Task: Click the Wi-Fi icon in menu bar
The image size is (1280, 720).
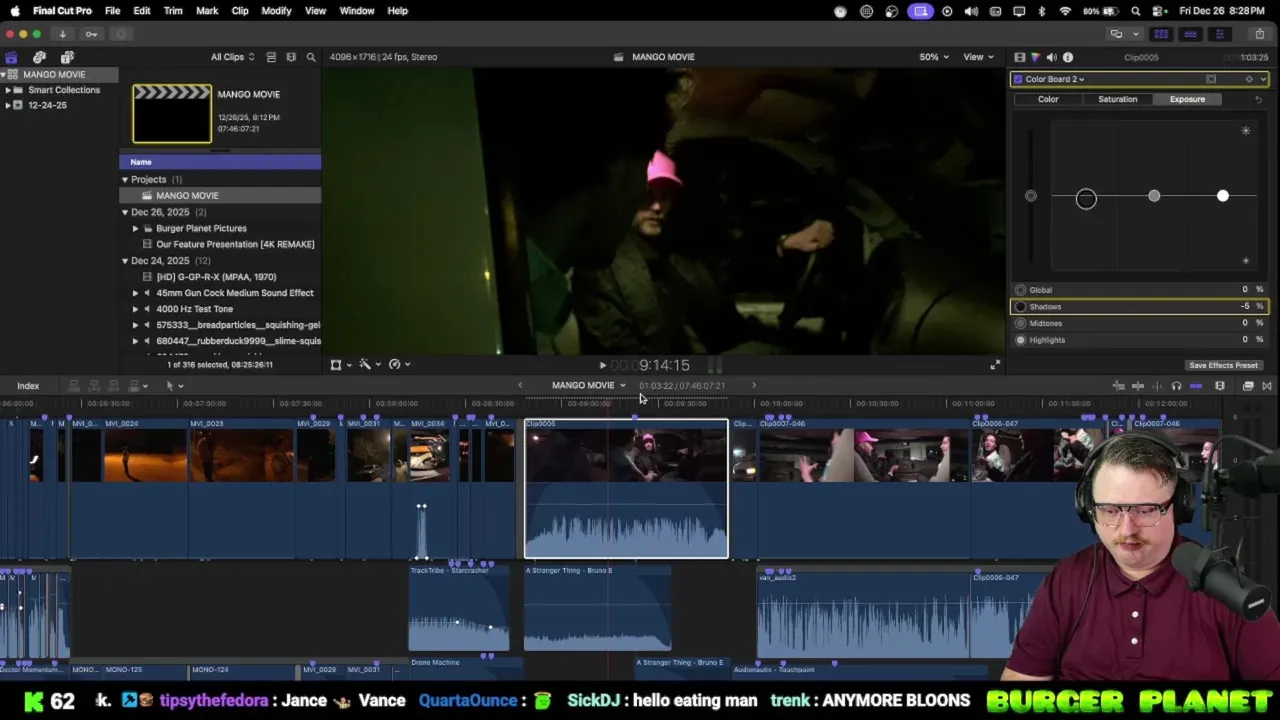Action: click(1065, 11)
